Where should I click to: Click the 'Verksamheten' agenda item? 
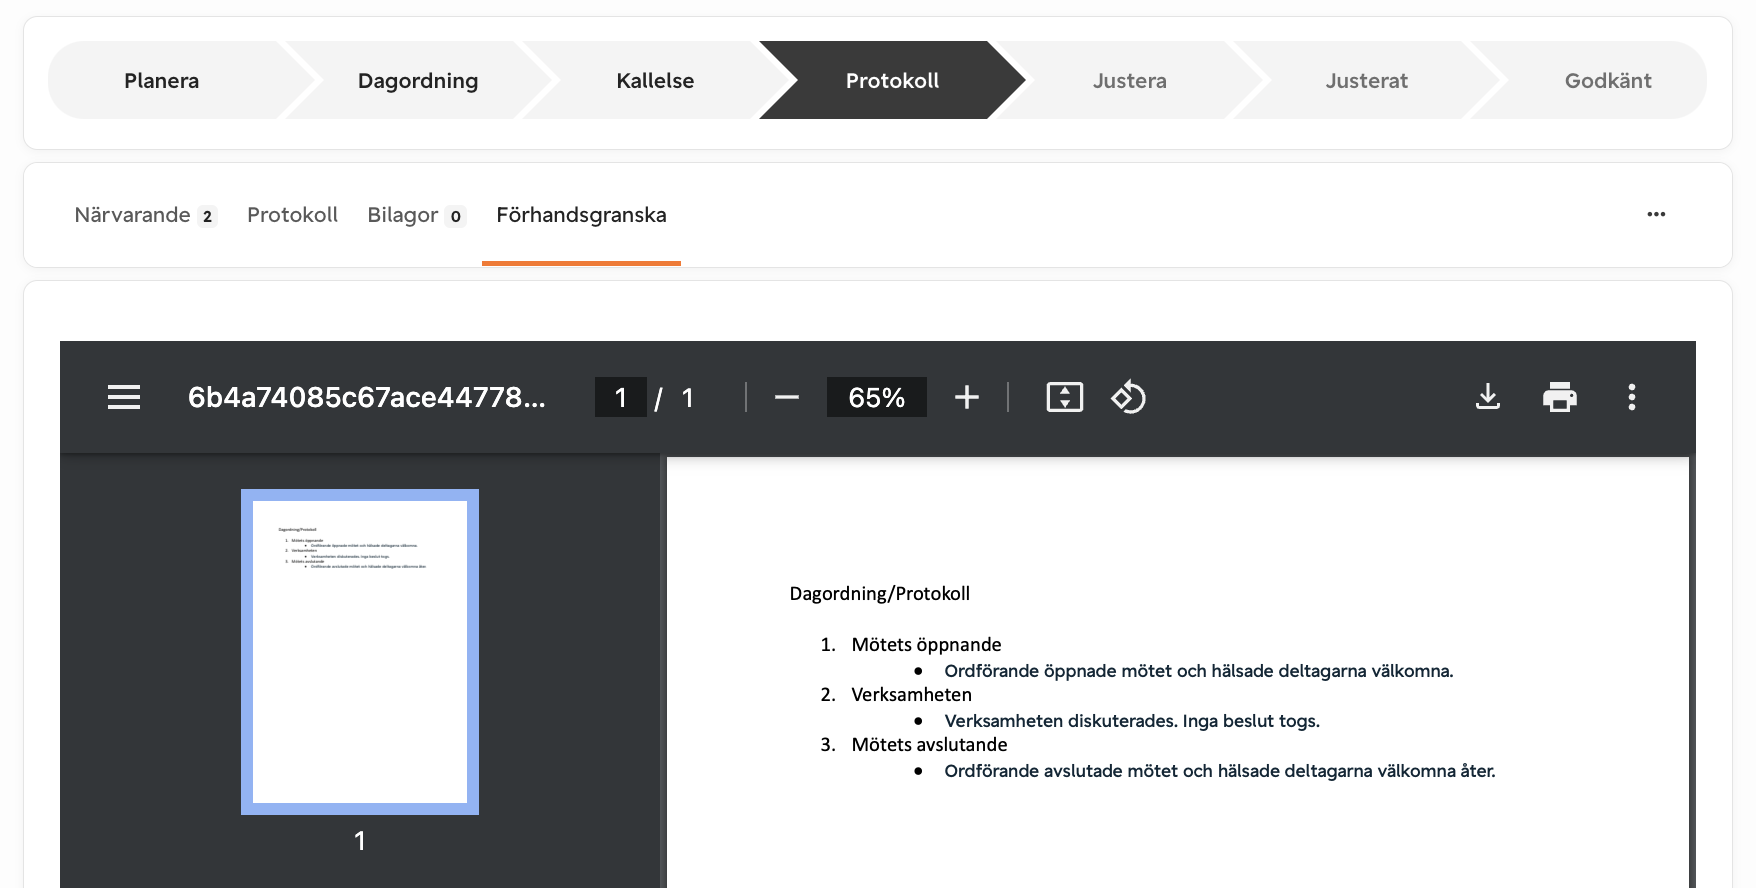911,695
